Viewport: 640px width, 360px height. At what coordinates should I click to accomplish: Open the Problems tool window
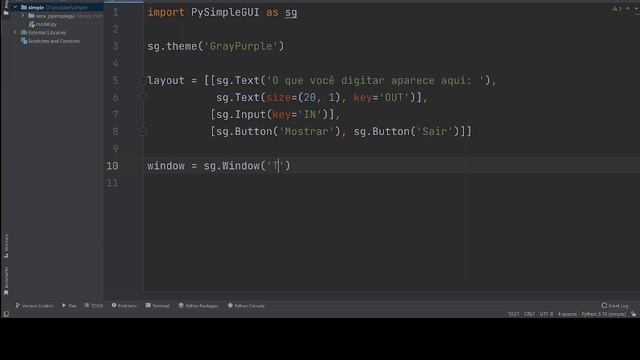tap(124, 306)
